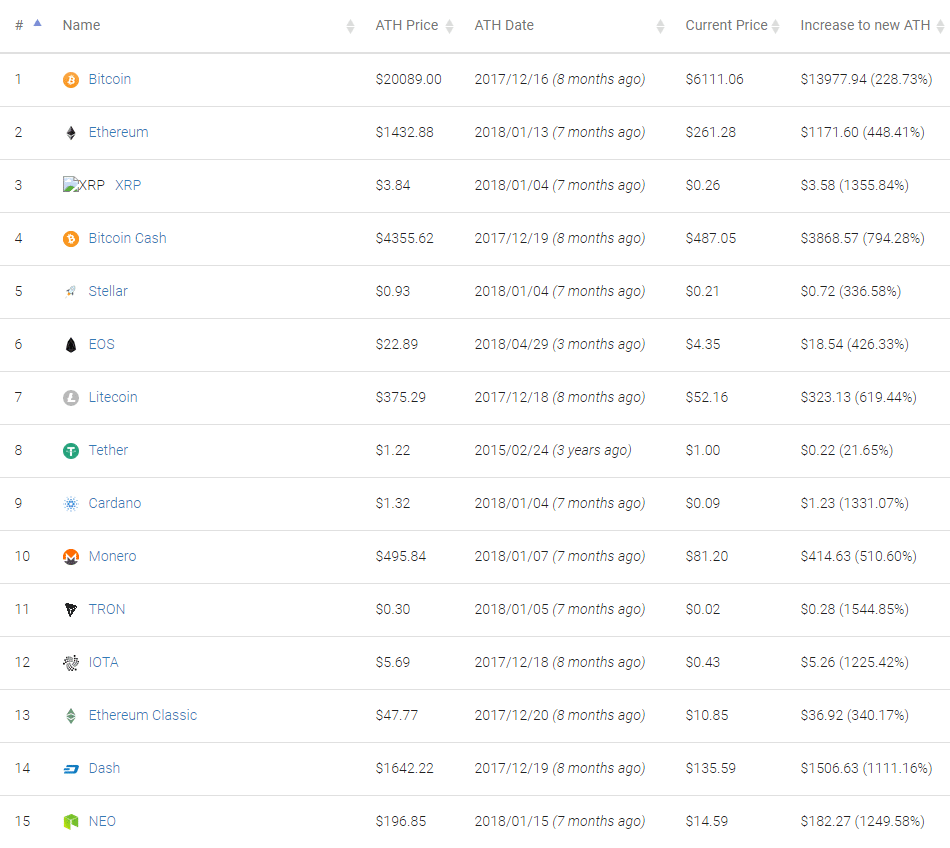Click the Increase to new ATH header
This screenshot has width=950, height=848.
click(x=865, y=25)
